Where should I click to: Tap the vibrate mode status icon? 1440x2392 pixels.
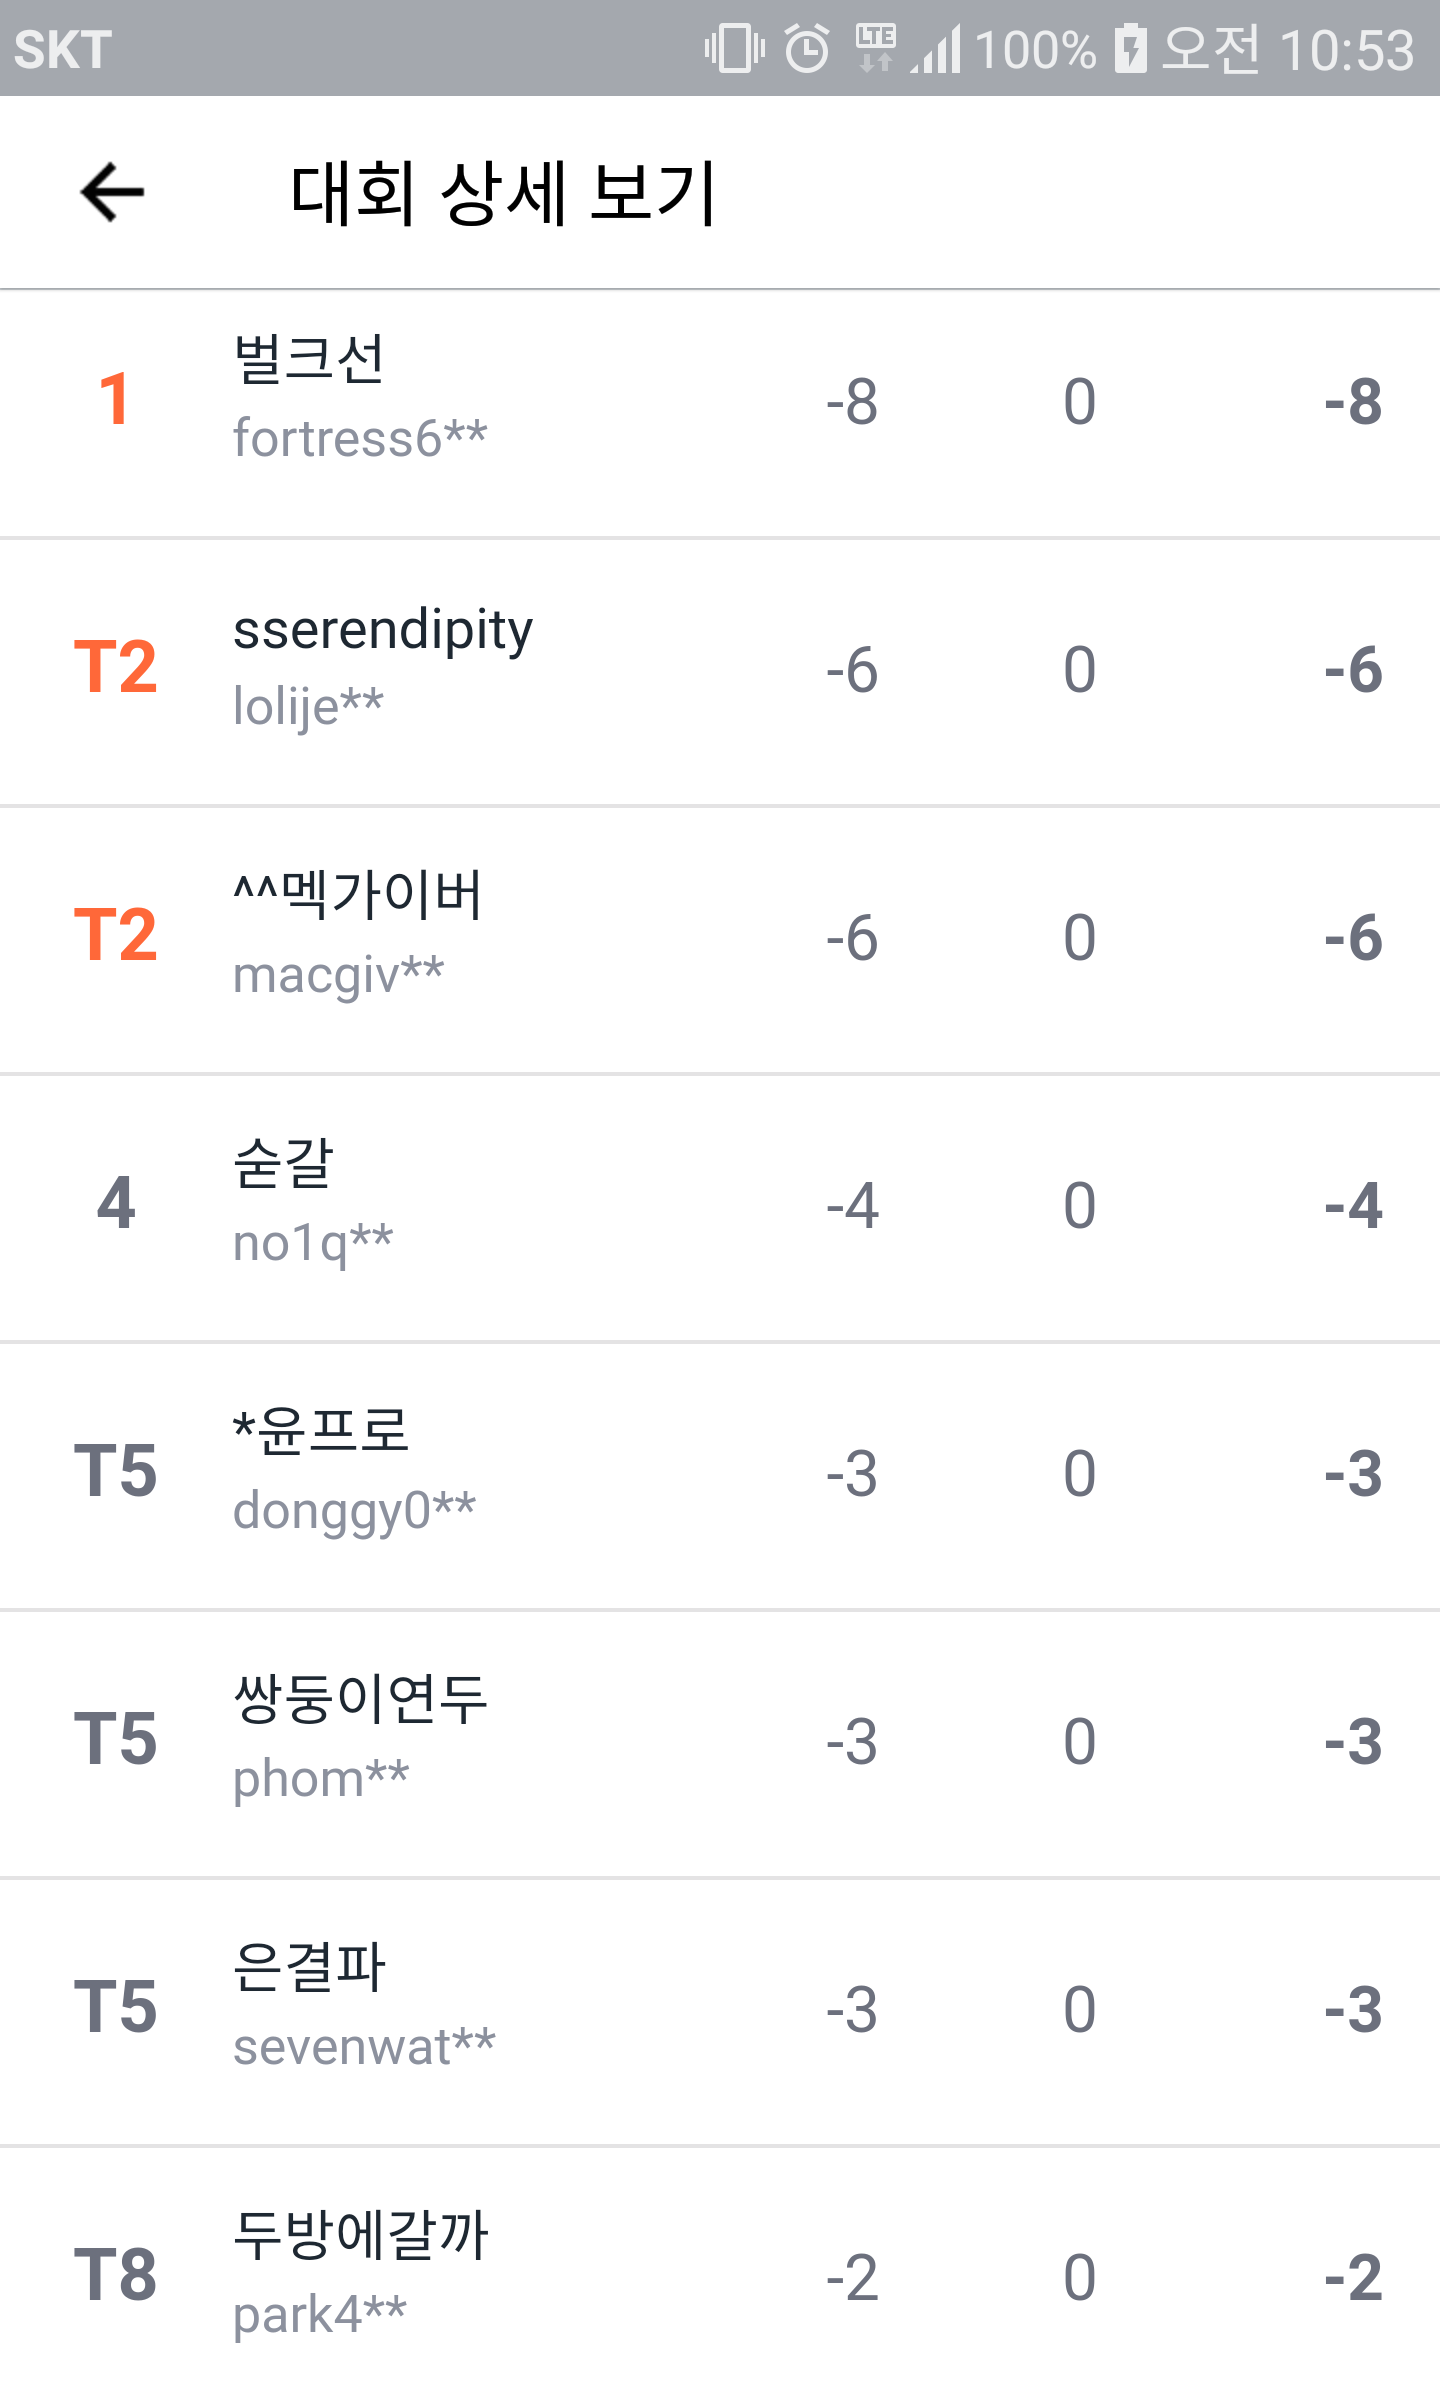pyautogui.click(x=734, y=48)
